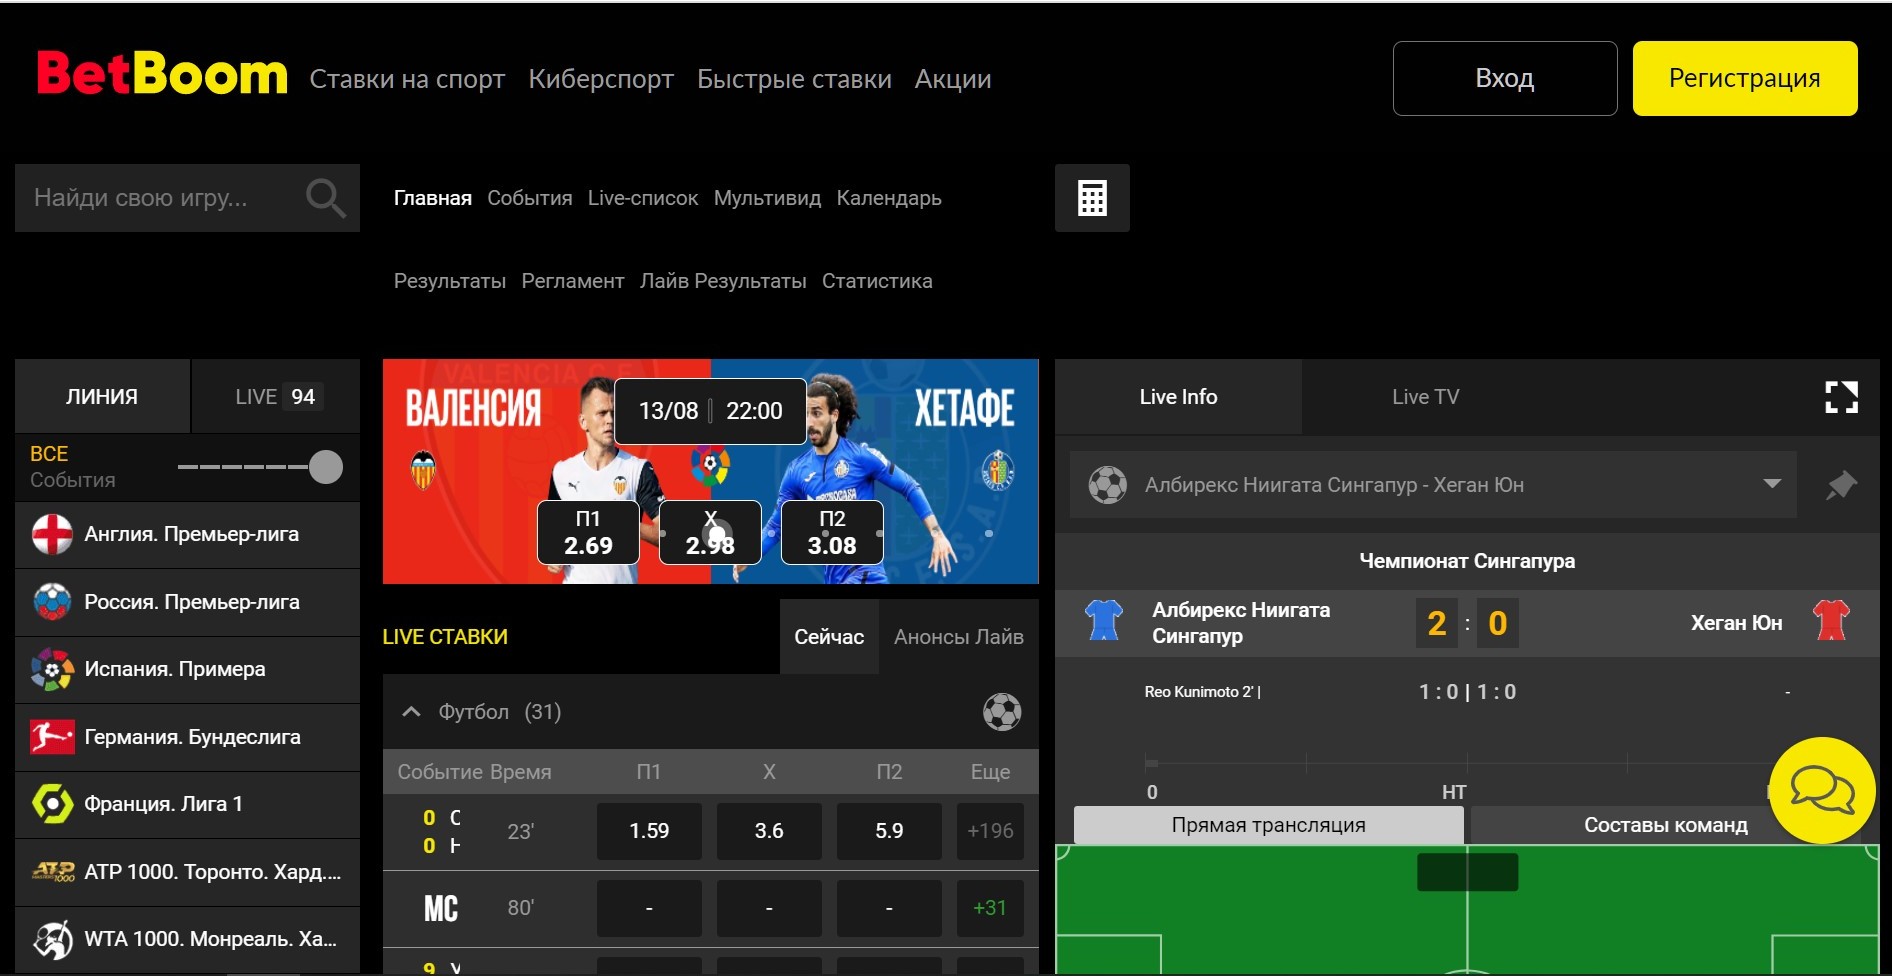Image resolution: width=1892 pixels, height=976 pixels.
Task: Open the Регламент link
Action: (573, 281)
